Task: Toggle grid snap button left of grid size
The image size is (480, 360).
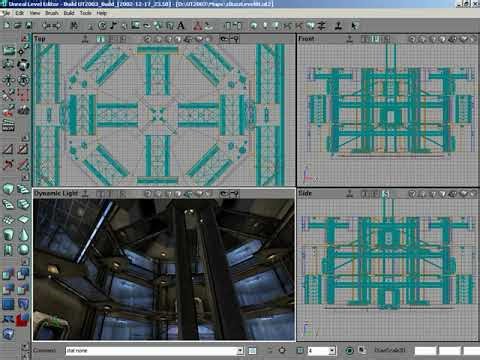Action: [x=300, y=351]
